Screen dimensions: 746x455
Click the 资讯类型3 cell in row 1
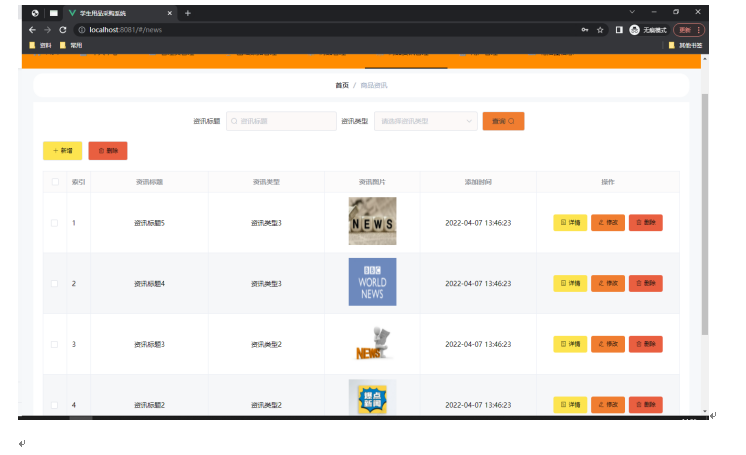[x=266, y=223]
